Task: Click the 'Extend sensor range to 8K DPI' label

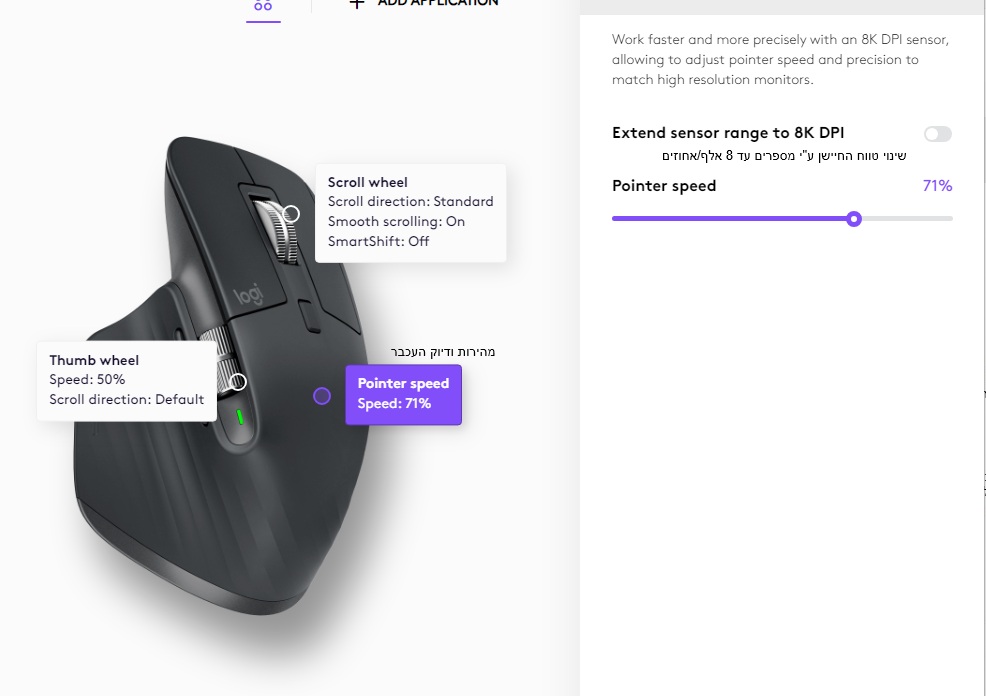Action: [x=728, y=133]
